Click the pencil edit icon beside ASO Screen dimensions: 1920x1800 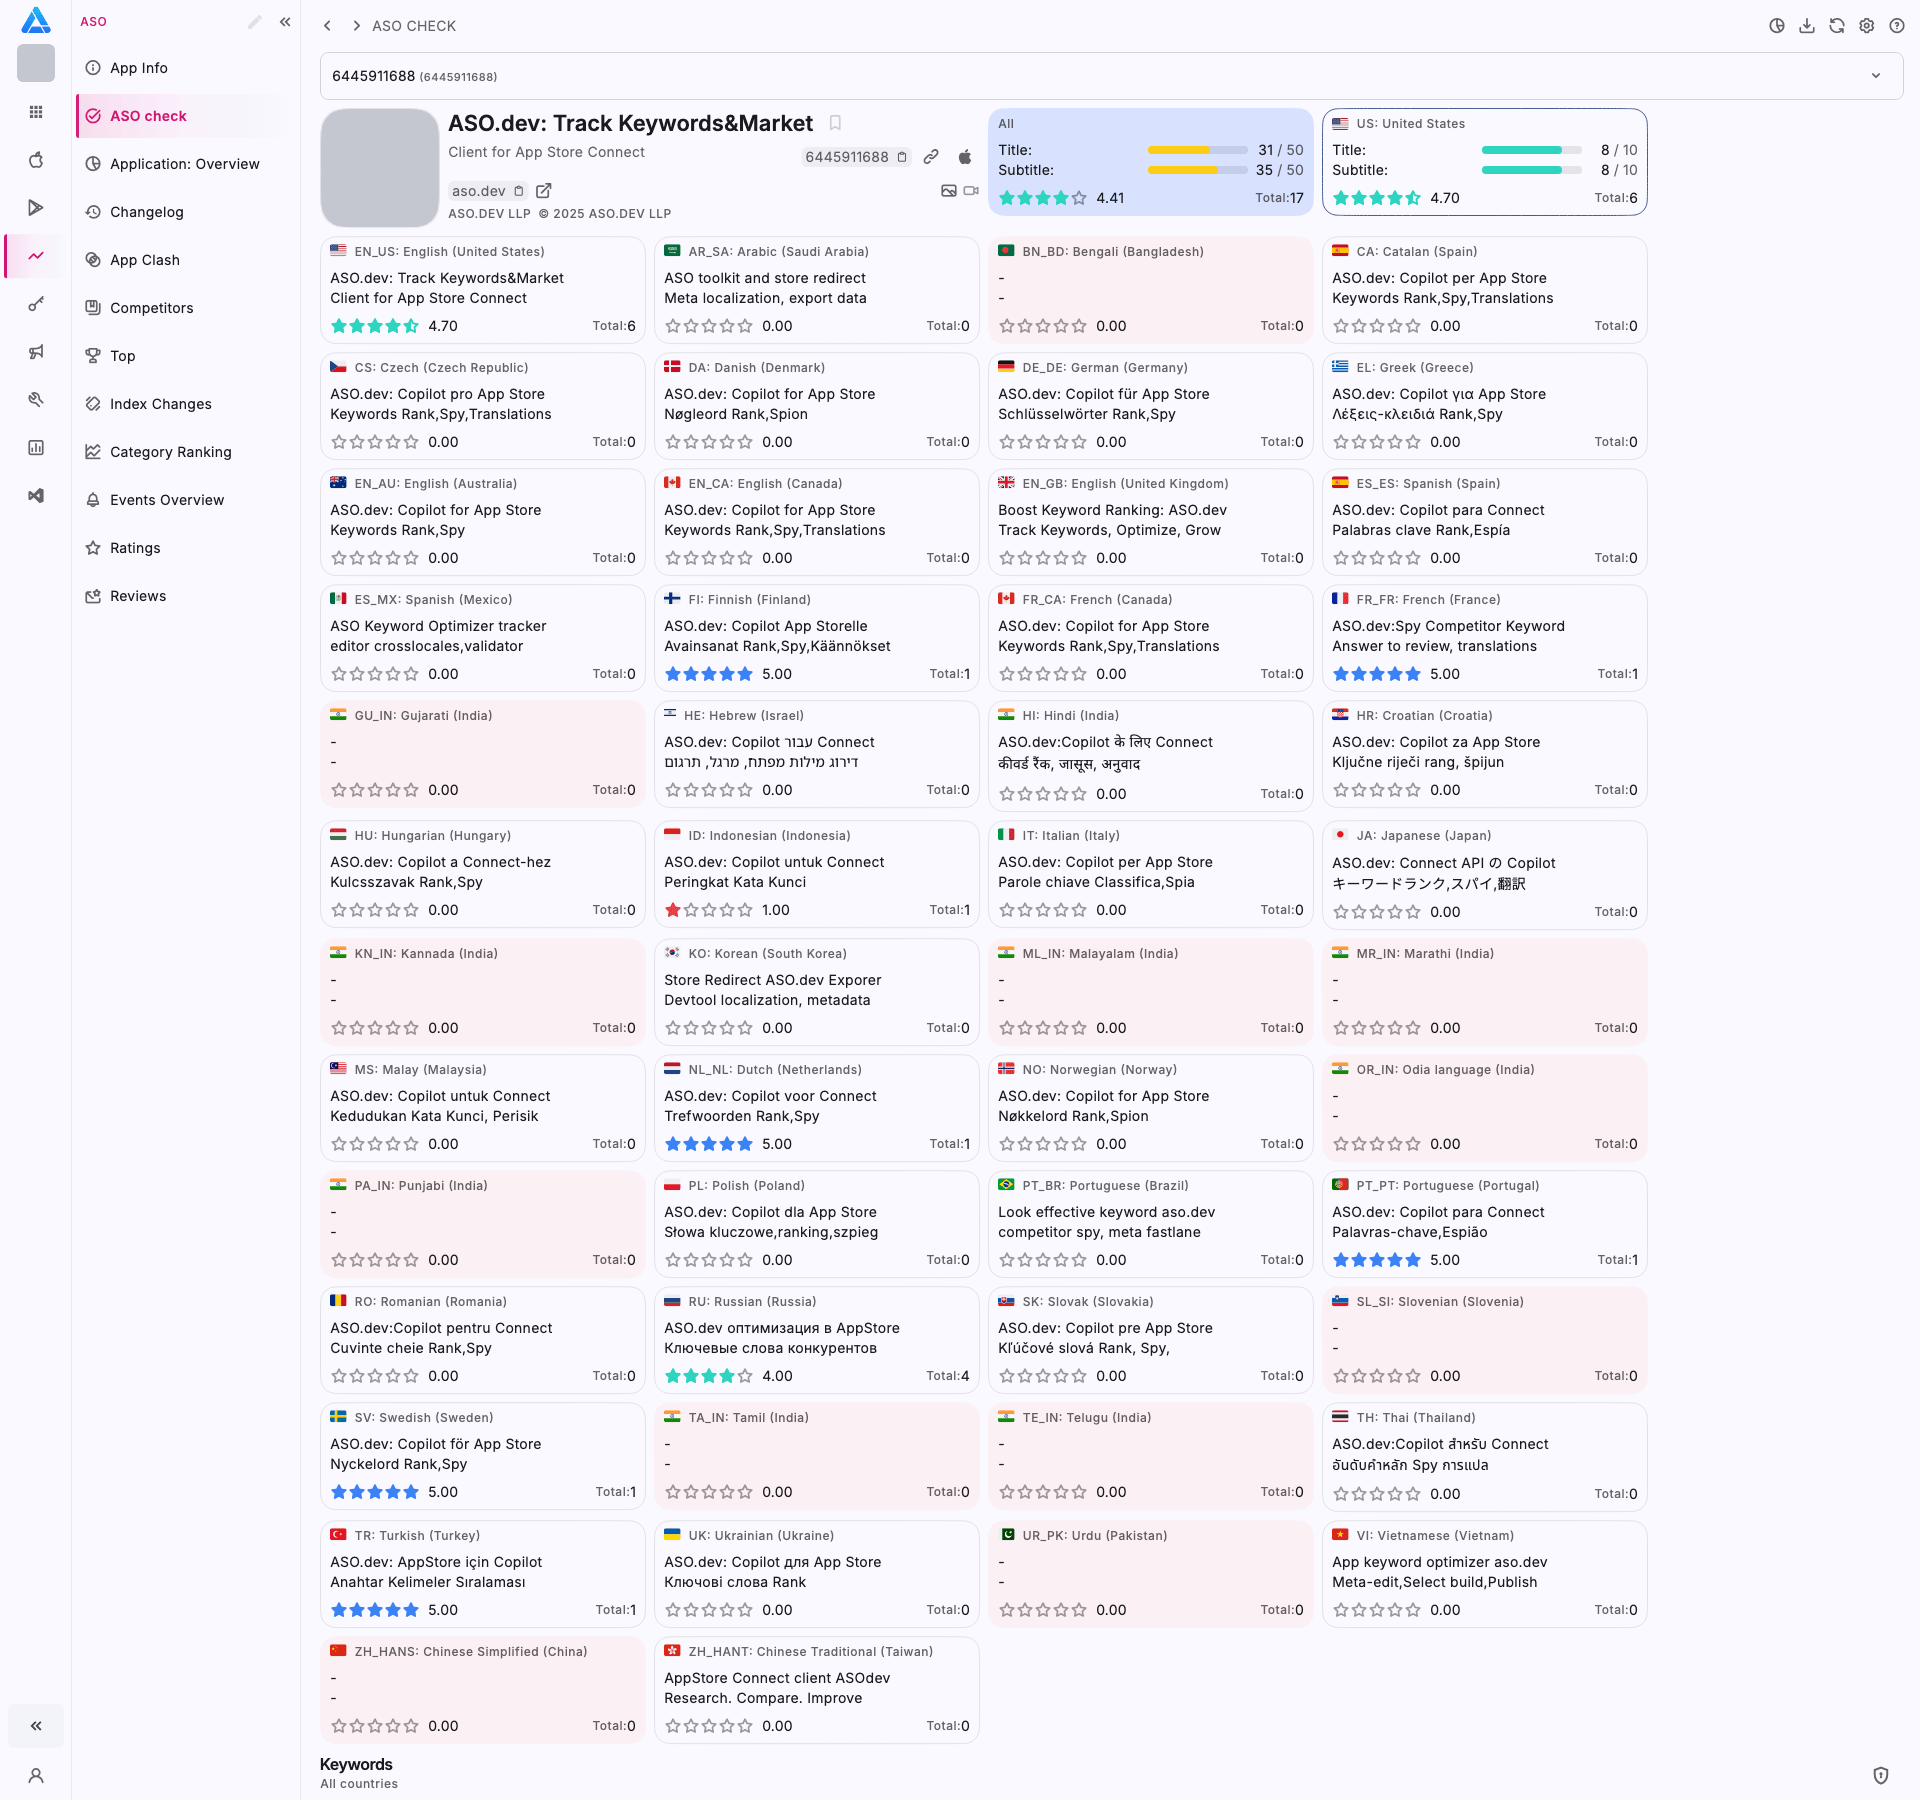coord(255,22)
